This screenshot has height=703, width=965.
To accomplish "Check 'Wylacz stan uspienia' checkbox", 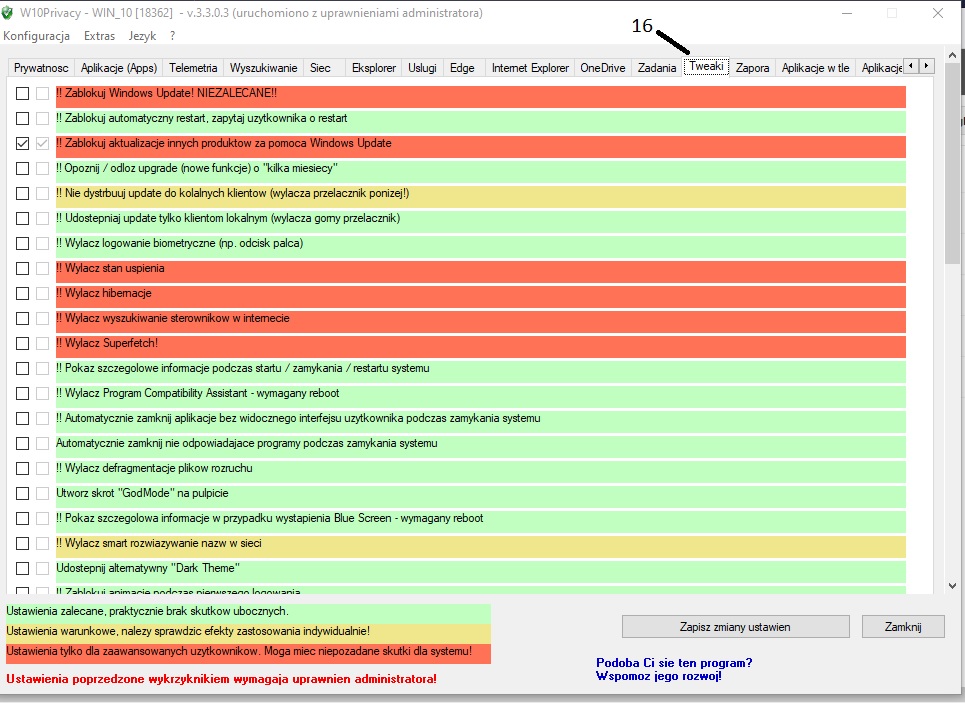I will (x=22, y=268).
